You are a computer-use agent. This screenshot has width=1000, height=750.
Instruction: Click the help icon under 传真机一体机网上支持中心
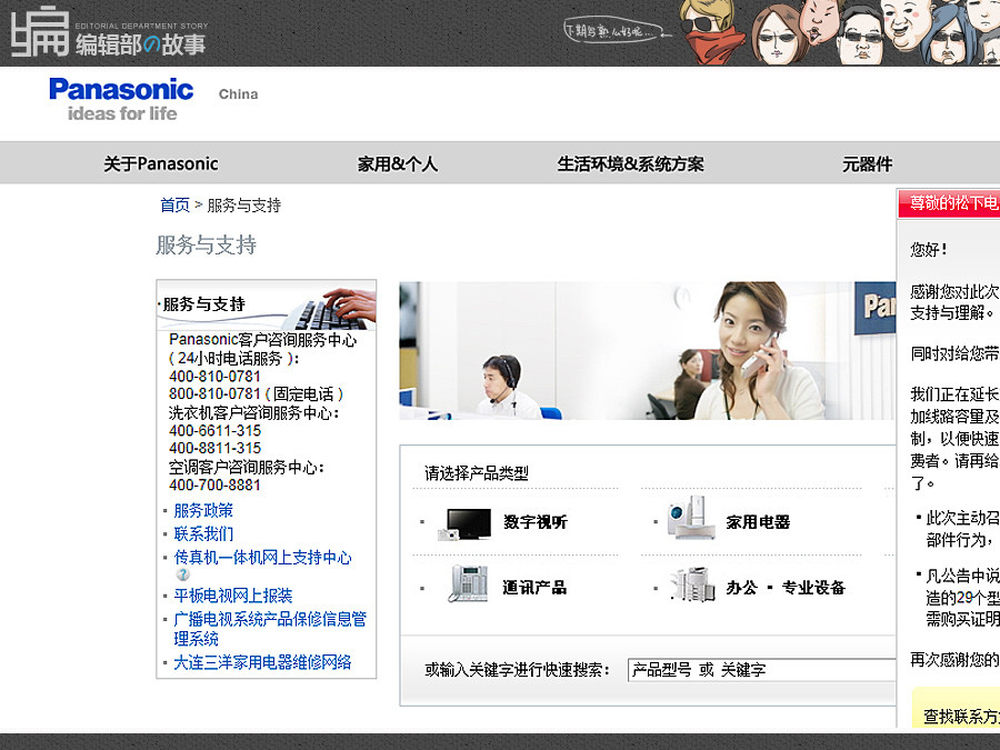(182, 575)
